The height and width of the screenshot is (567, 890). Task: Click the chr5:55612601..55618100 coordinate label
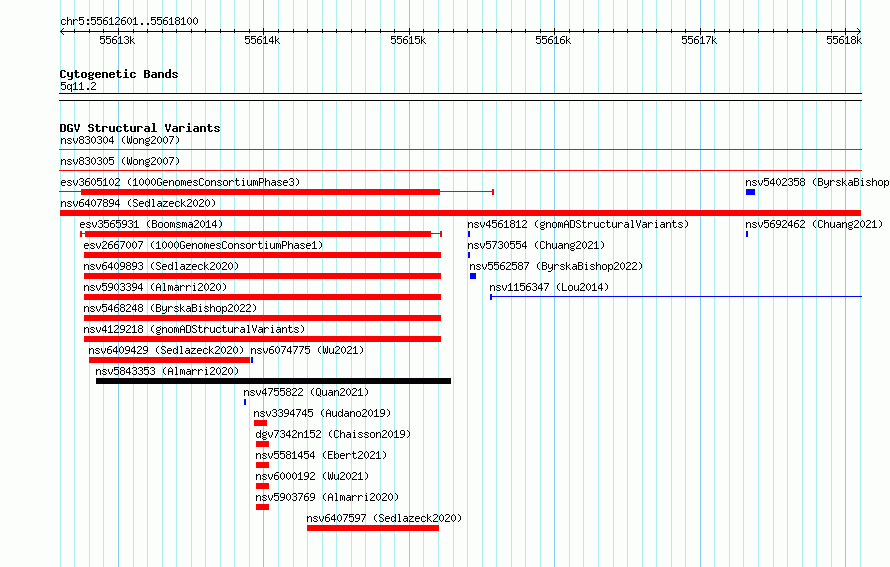click(129, 22)
